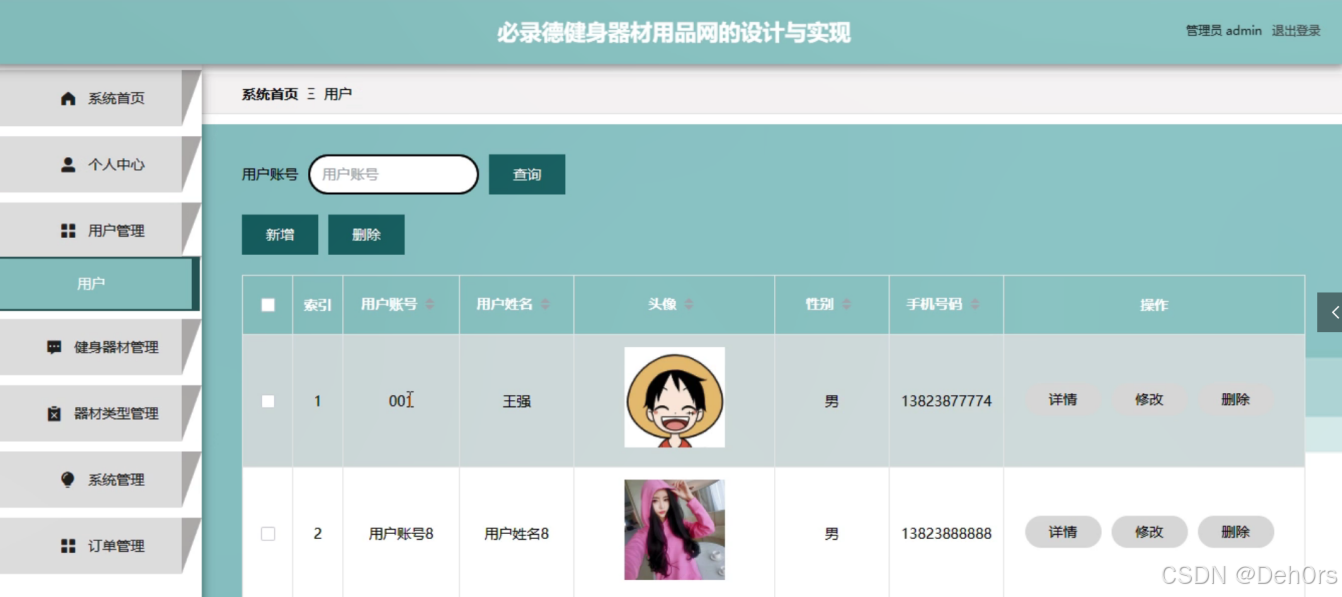The width and height of the screenshot is (1342, 597).
Task: Click the pink hoodie avatar thumbnail
Action: pyautogui.click(x=675, y=530)
